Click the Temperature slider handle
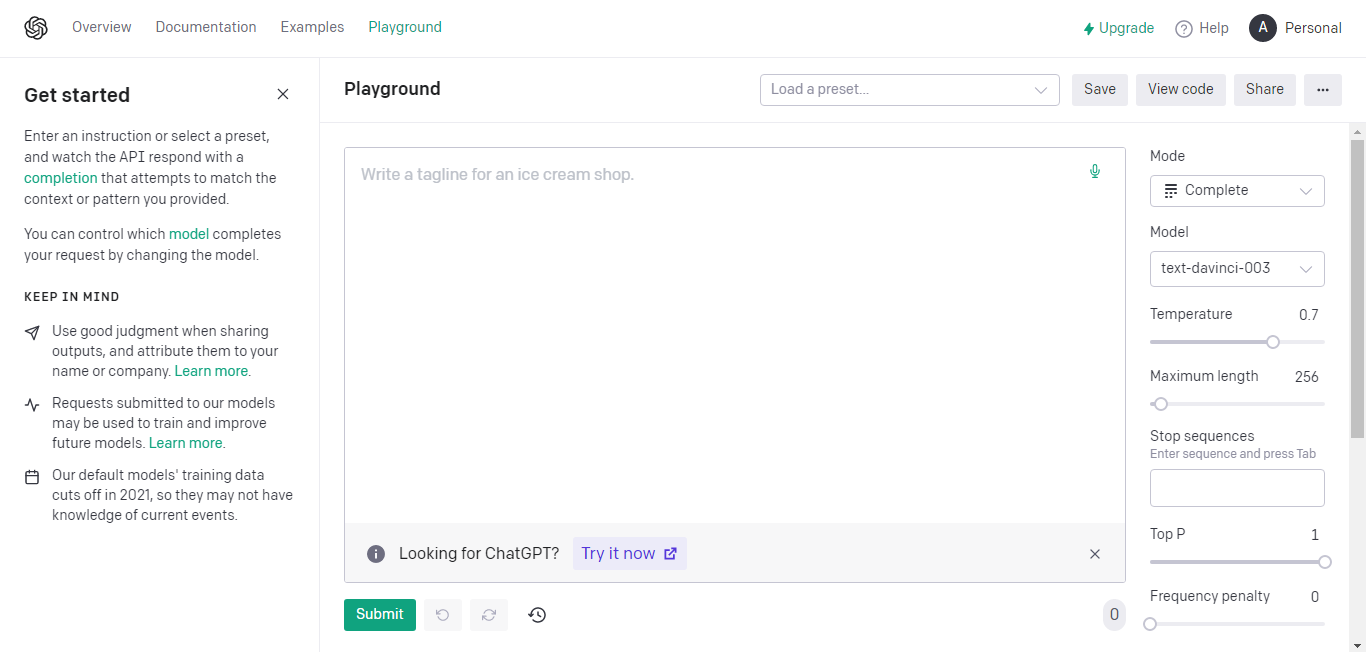The height and width of the screenshot is (652, 1366). pyautogui.click(x=1273, y=342)
